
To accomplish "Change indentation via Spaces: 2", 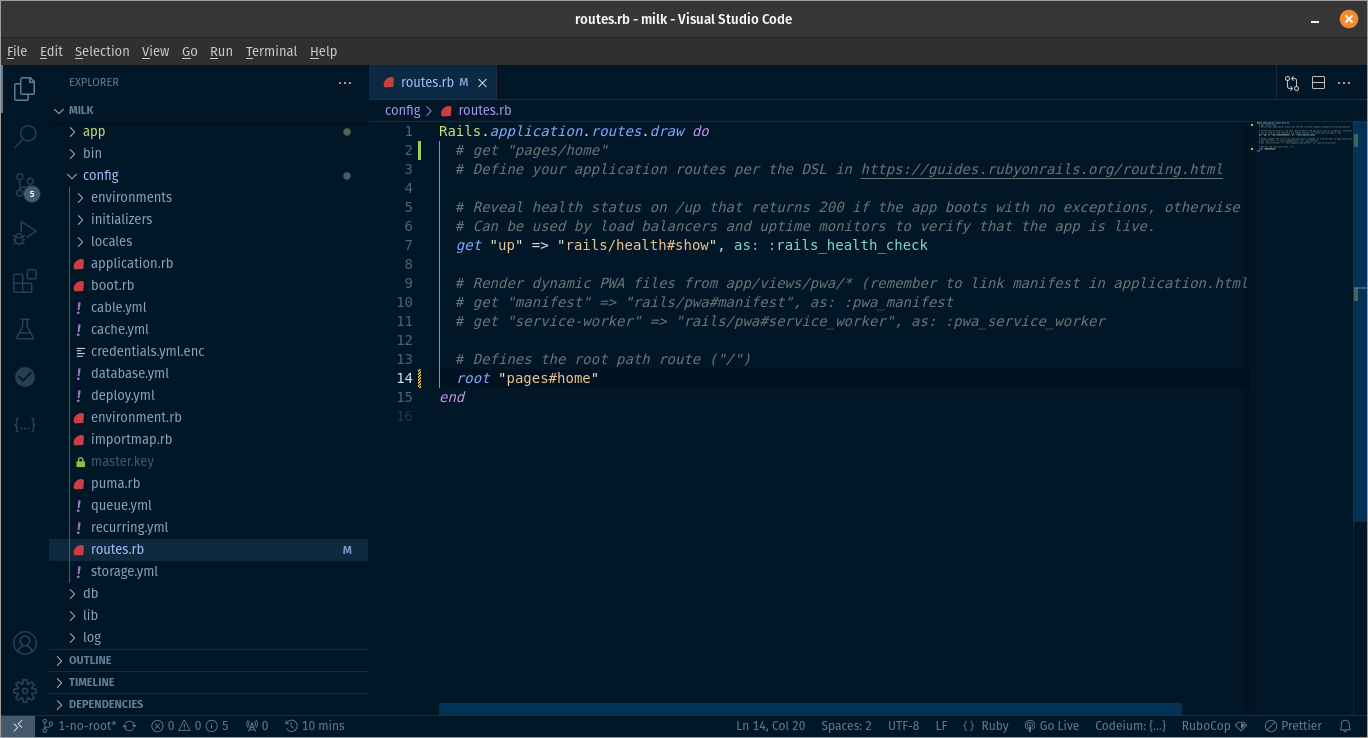I will [846, 726].
